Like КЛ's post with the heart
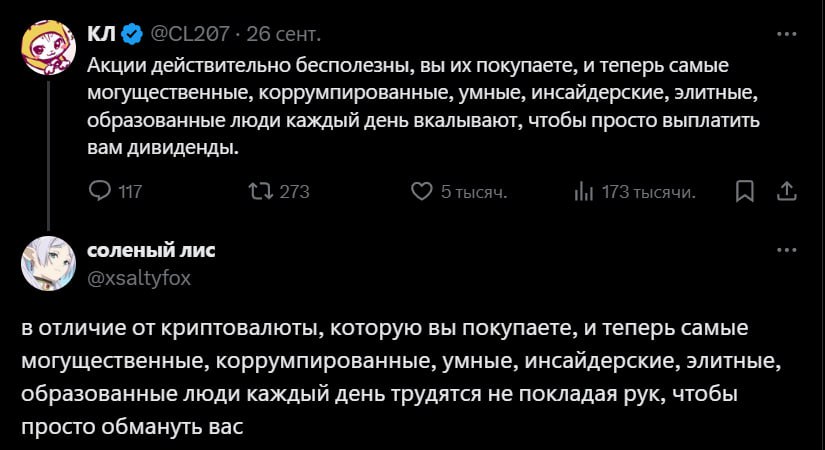The image size is (825, 450). coord(422,191)
